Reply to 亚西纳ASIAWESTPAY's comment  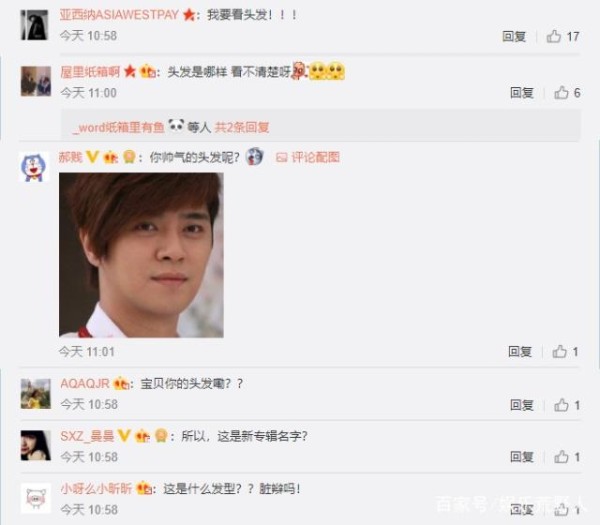pos(514,37)
